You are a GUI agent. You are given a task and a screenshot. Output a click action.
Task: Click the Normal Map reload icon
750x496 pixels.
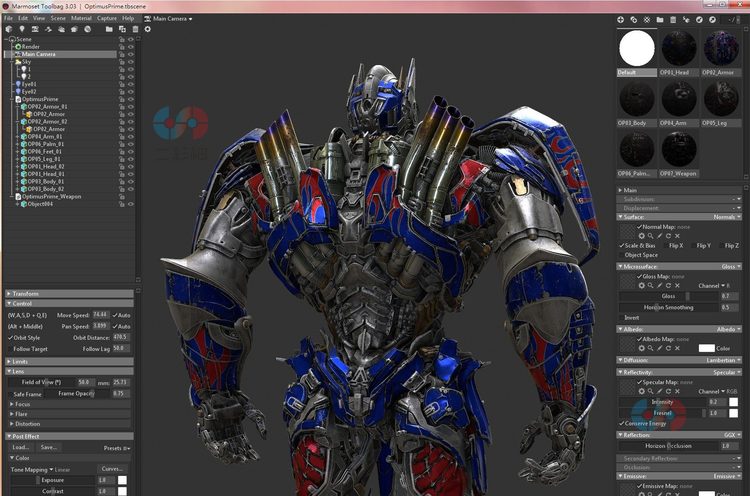tap(668, 236)
